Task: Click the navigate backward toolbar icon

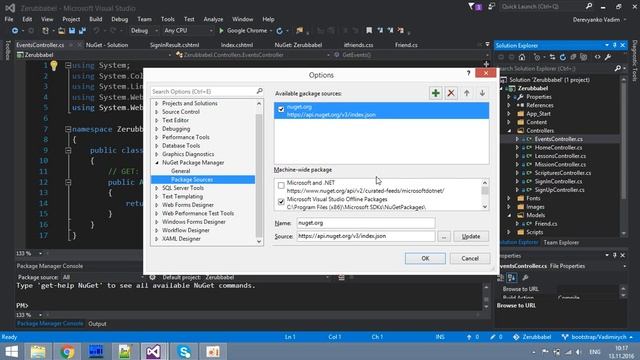Action: click(15, 31)
